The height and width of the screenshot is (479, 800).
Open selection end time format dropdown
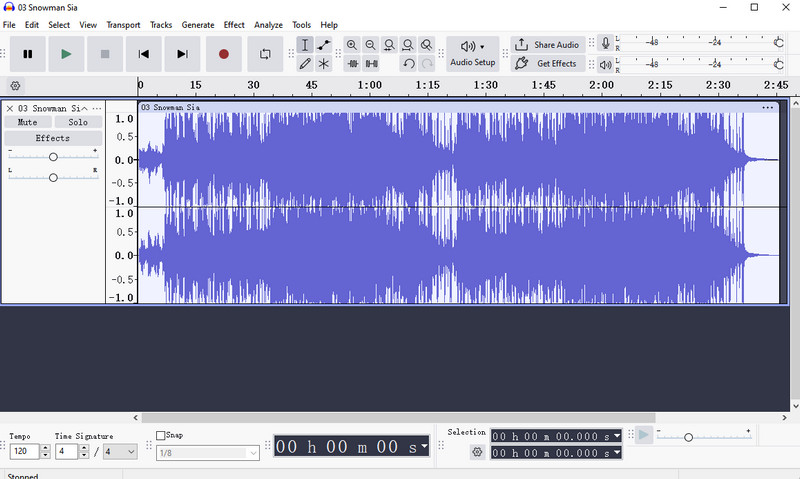pos(617,452)
